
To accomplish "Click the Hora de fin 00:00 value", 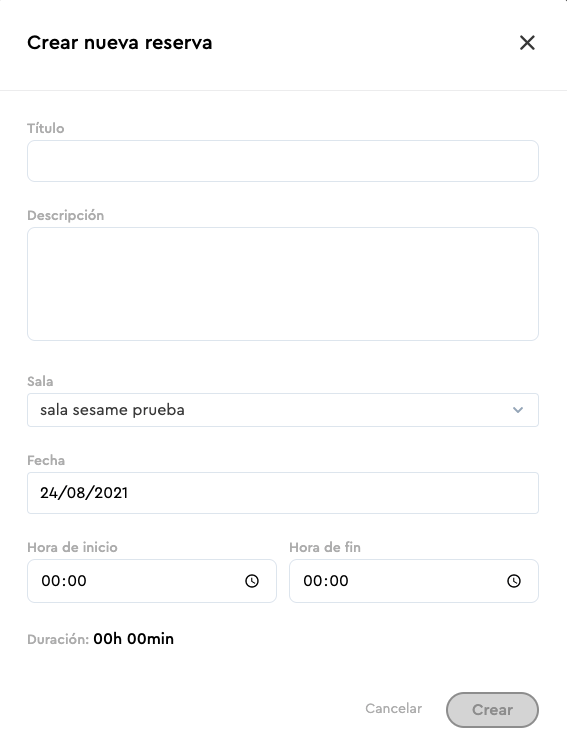I will coord(326,581).
